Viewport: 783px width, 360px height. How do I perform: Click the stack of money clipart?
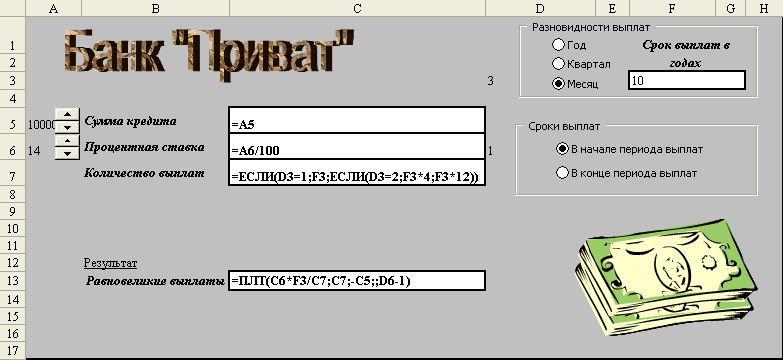(x=665, y=277)
